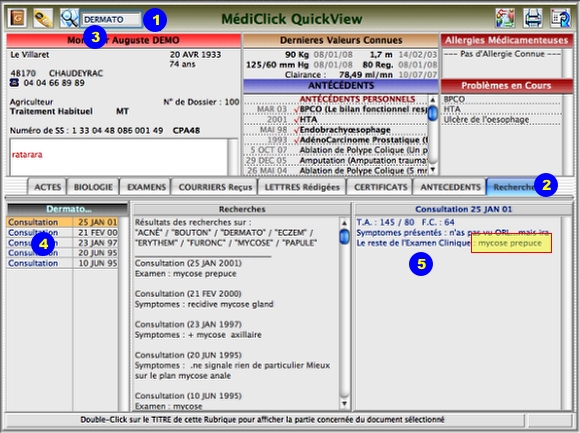Viewport: 580px width, 433px height.
Task: Select the LETTRES Rédigées tab
Action: (x=302, y=187)
